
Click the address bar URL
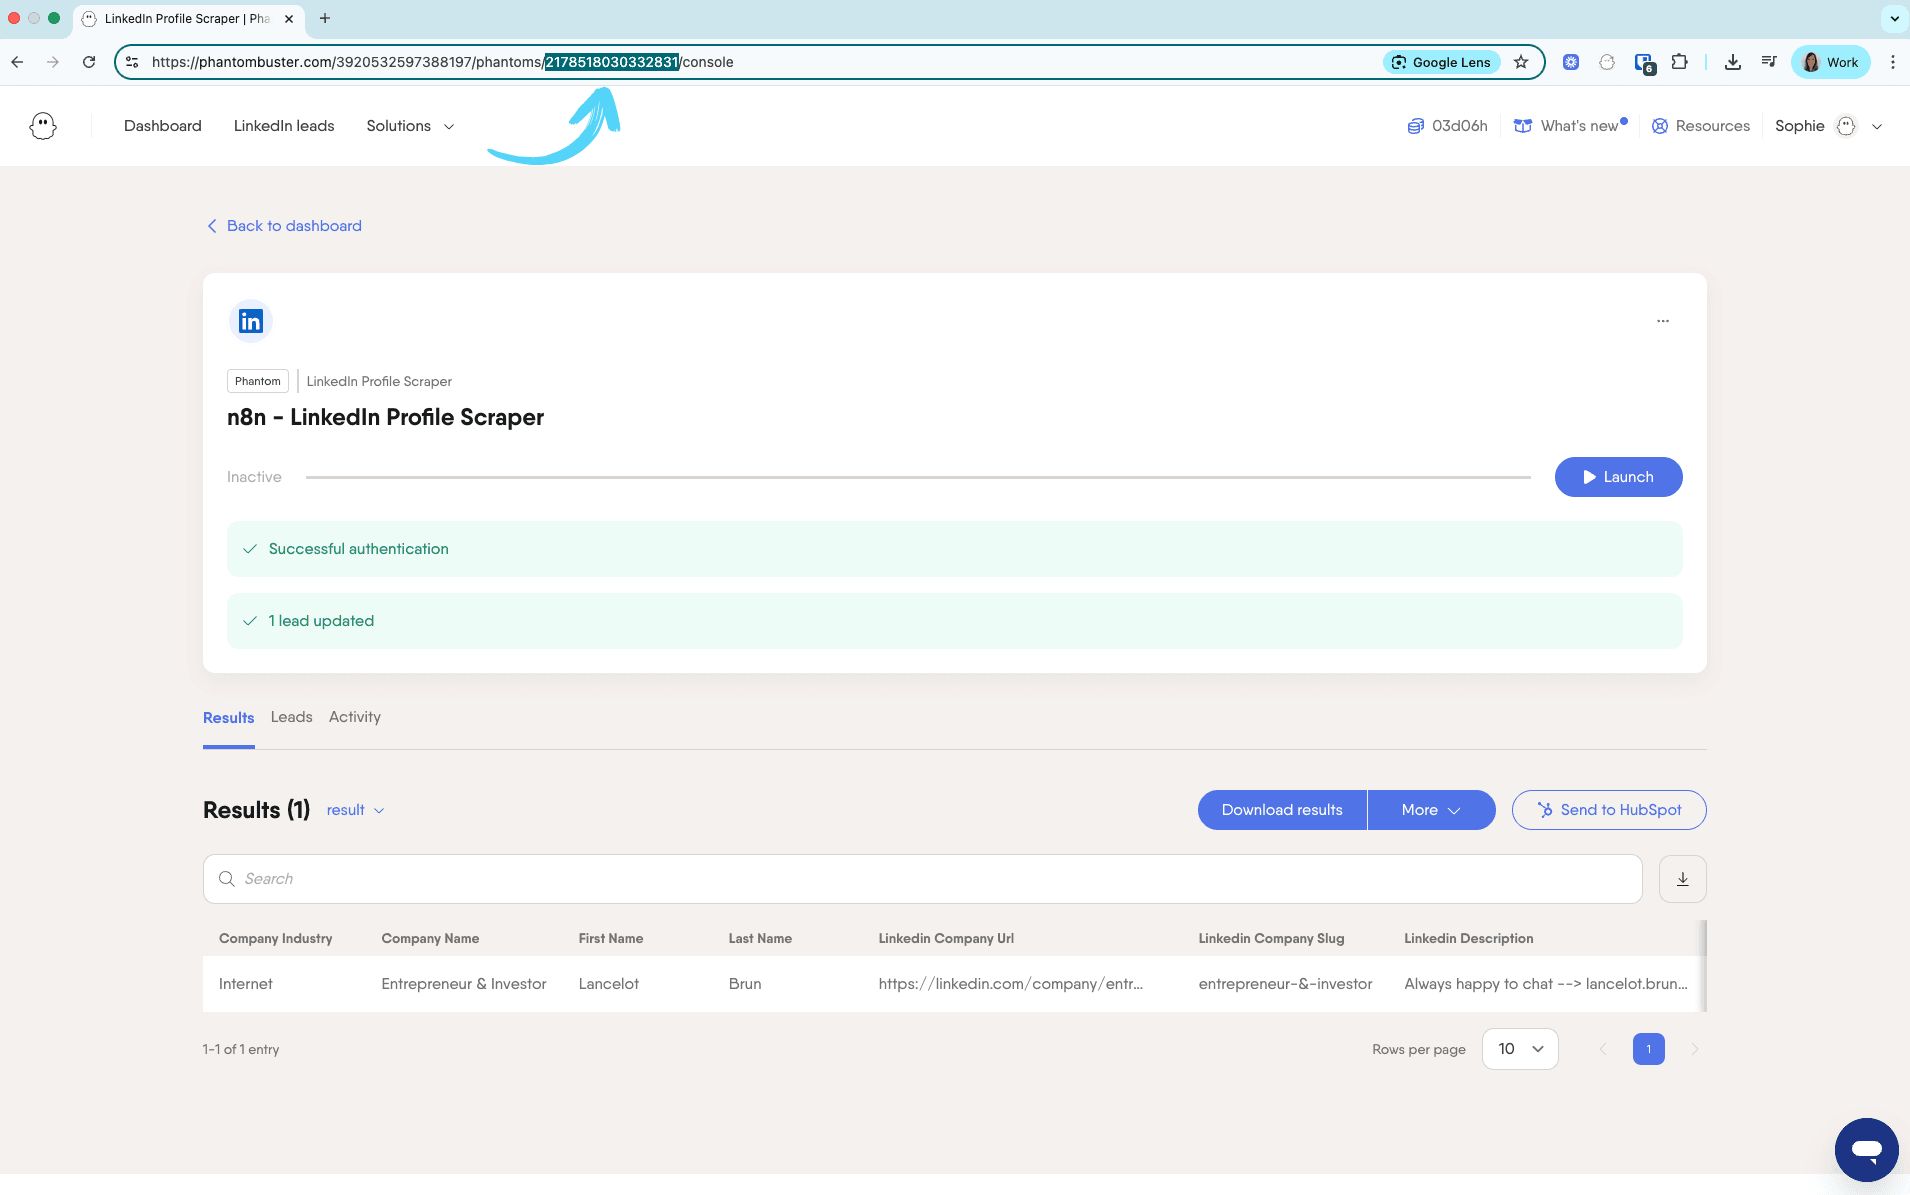pyautogui.click(x=442, y=62)
